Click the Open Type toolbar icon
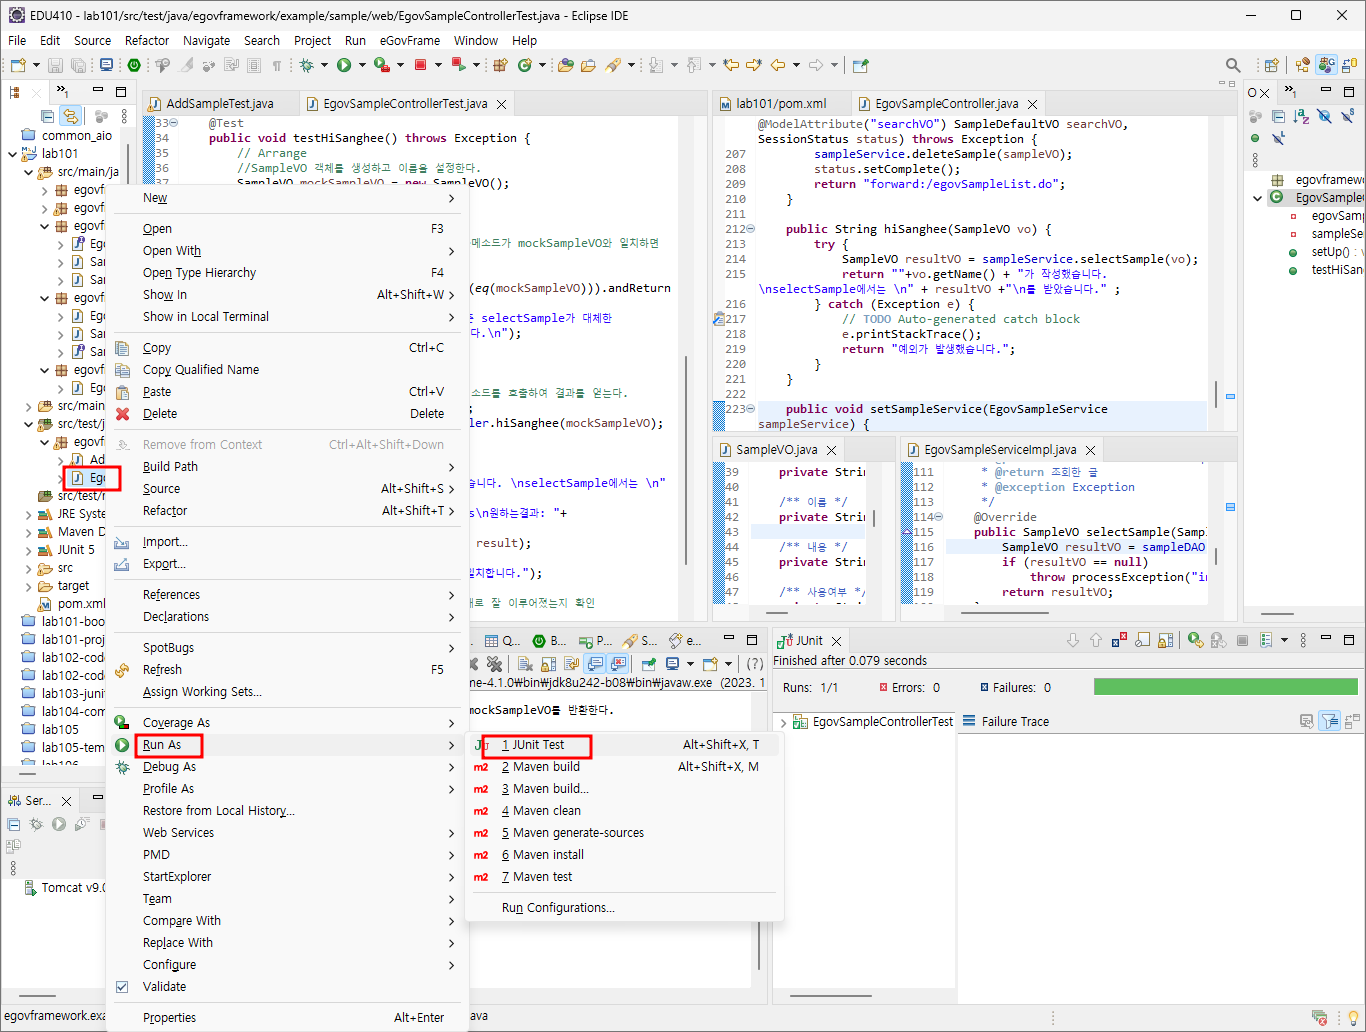The height and width of the screenshot is (1032, 1366). pyautogui.click(x=566, y=65)
